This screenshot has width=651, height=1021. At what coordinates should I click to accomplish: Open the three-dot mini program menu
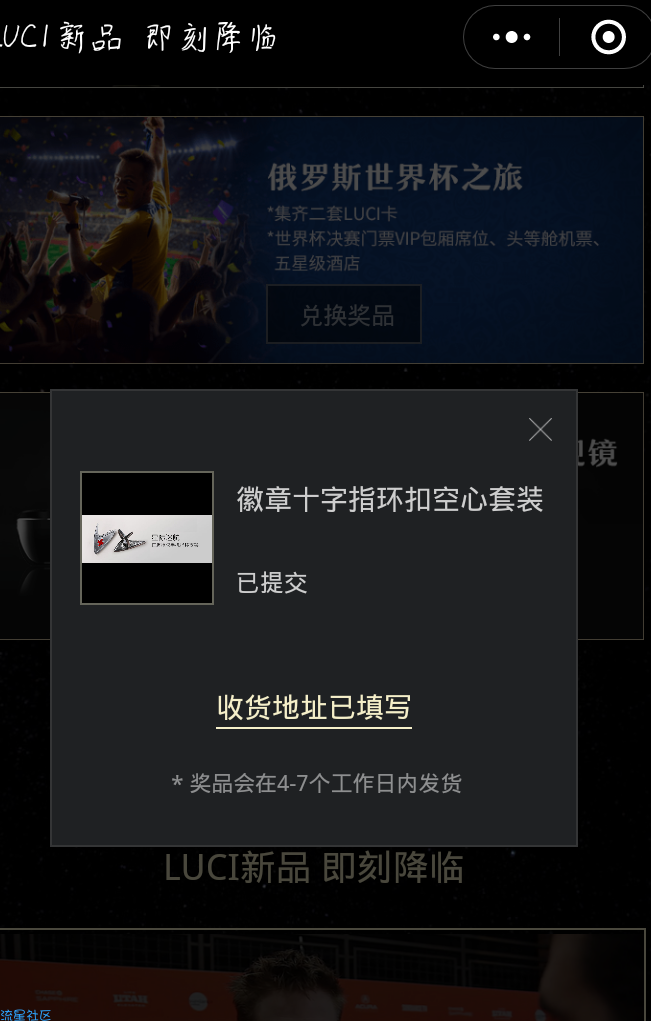pos(512,38)
